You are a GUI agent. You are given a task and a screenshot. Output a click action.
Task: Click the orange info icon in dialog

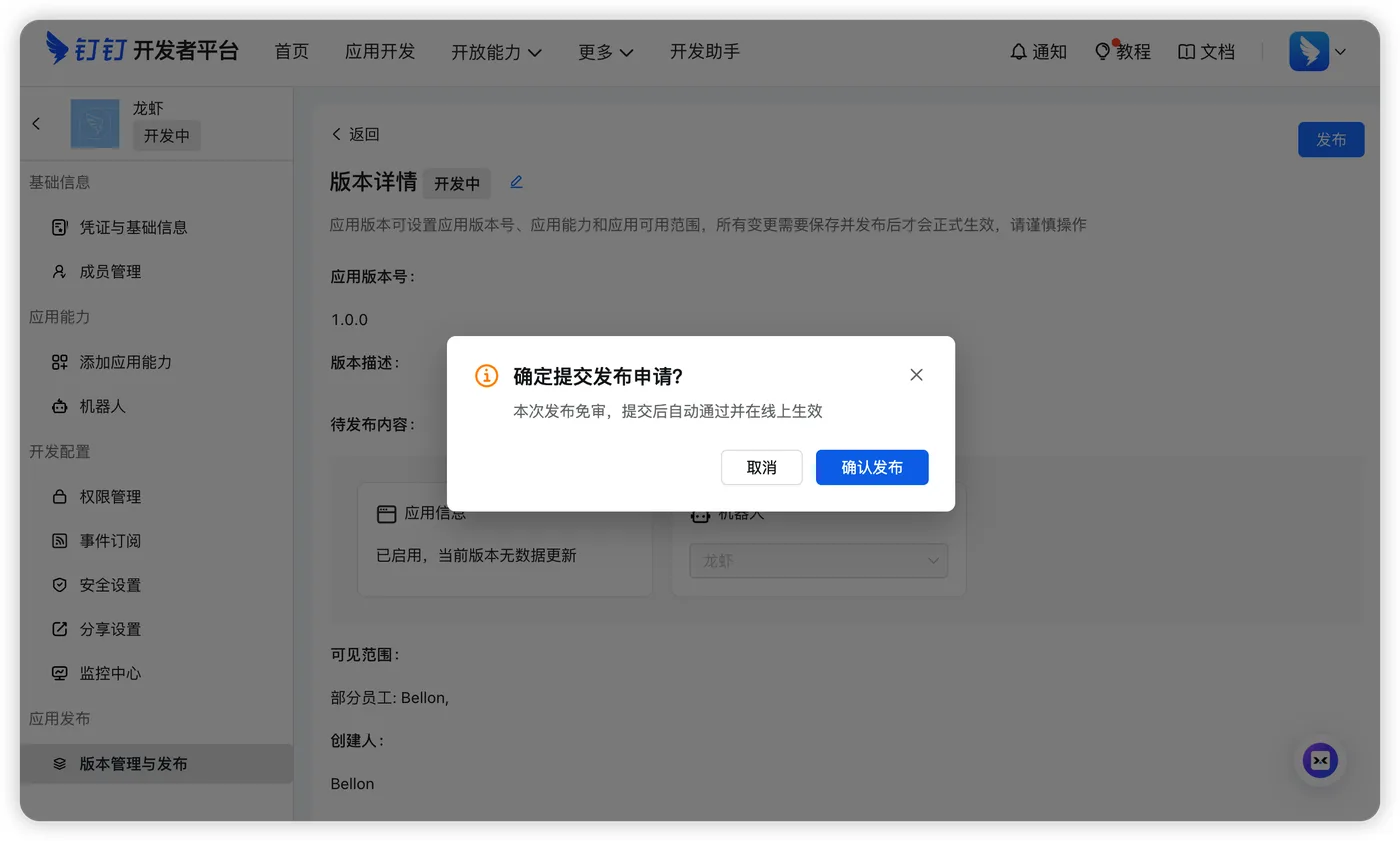point(486,376)
